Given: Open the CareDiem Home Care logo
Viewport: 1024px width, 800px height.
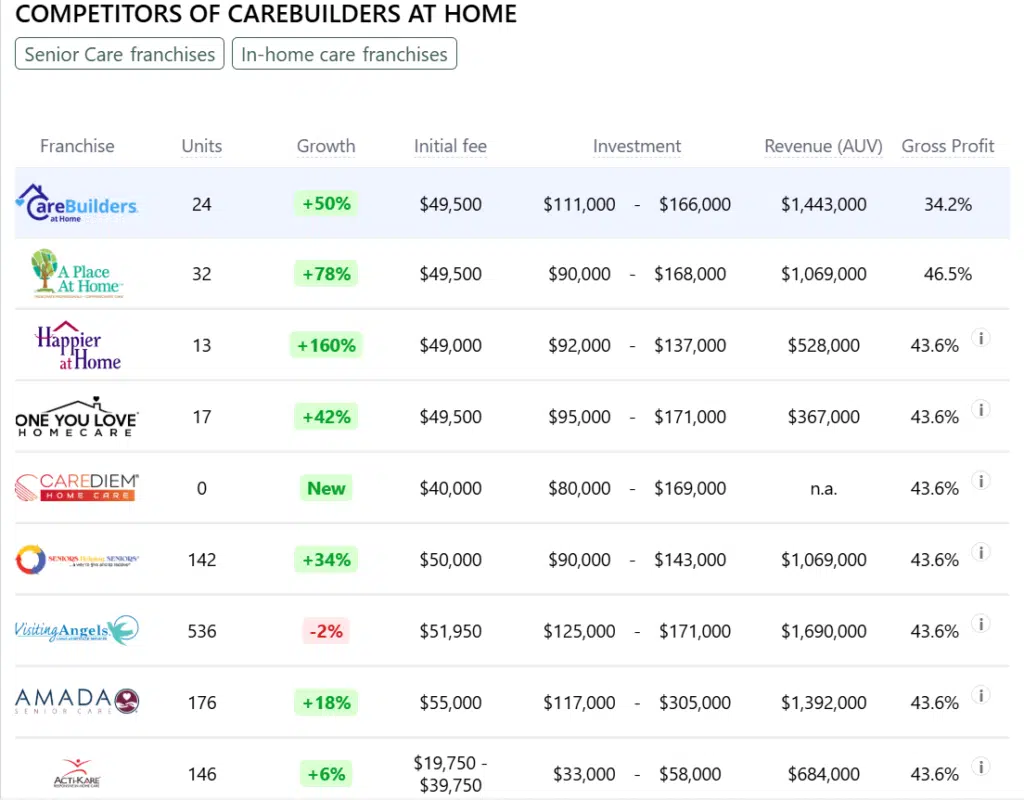Looking at the screenshot, I should 77,488.
